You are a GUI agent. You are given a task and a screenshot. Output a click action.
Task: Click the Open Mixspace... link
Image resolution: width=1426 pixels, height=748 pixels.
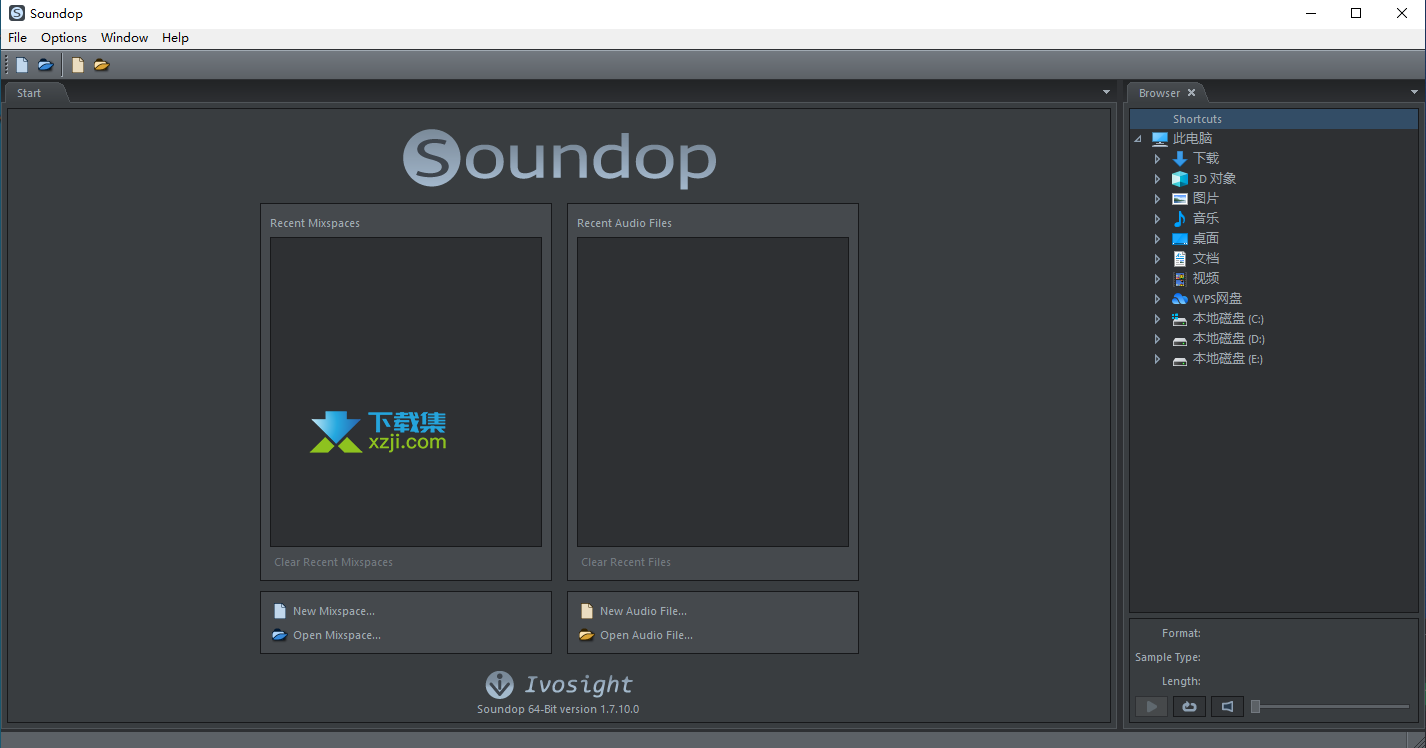pyautogui.click(x=337, y=635)
